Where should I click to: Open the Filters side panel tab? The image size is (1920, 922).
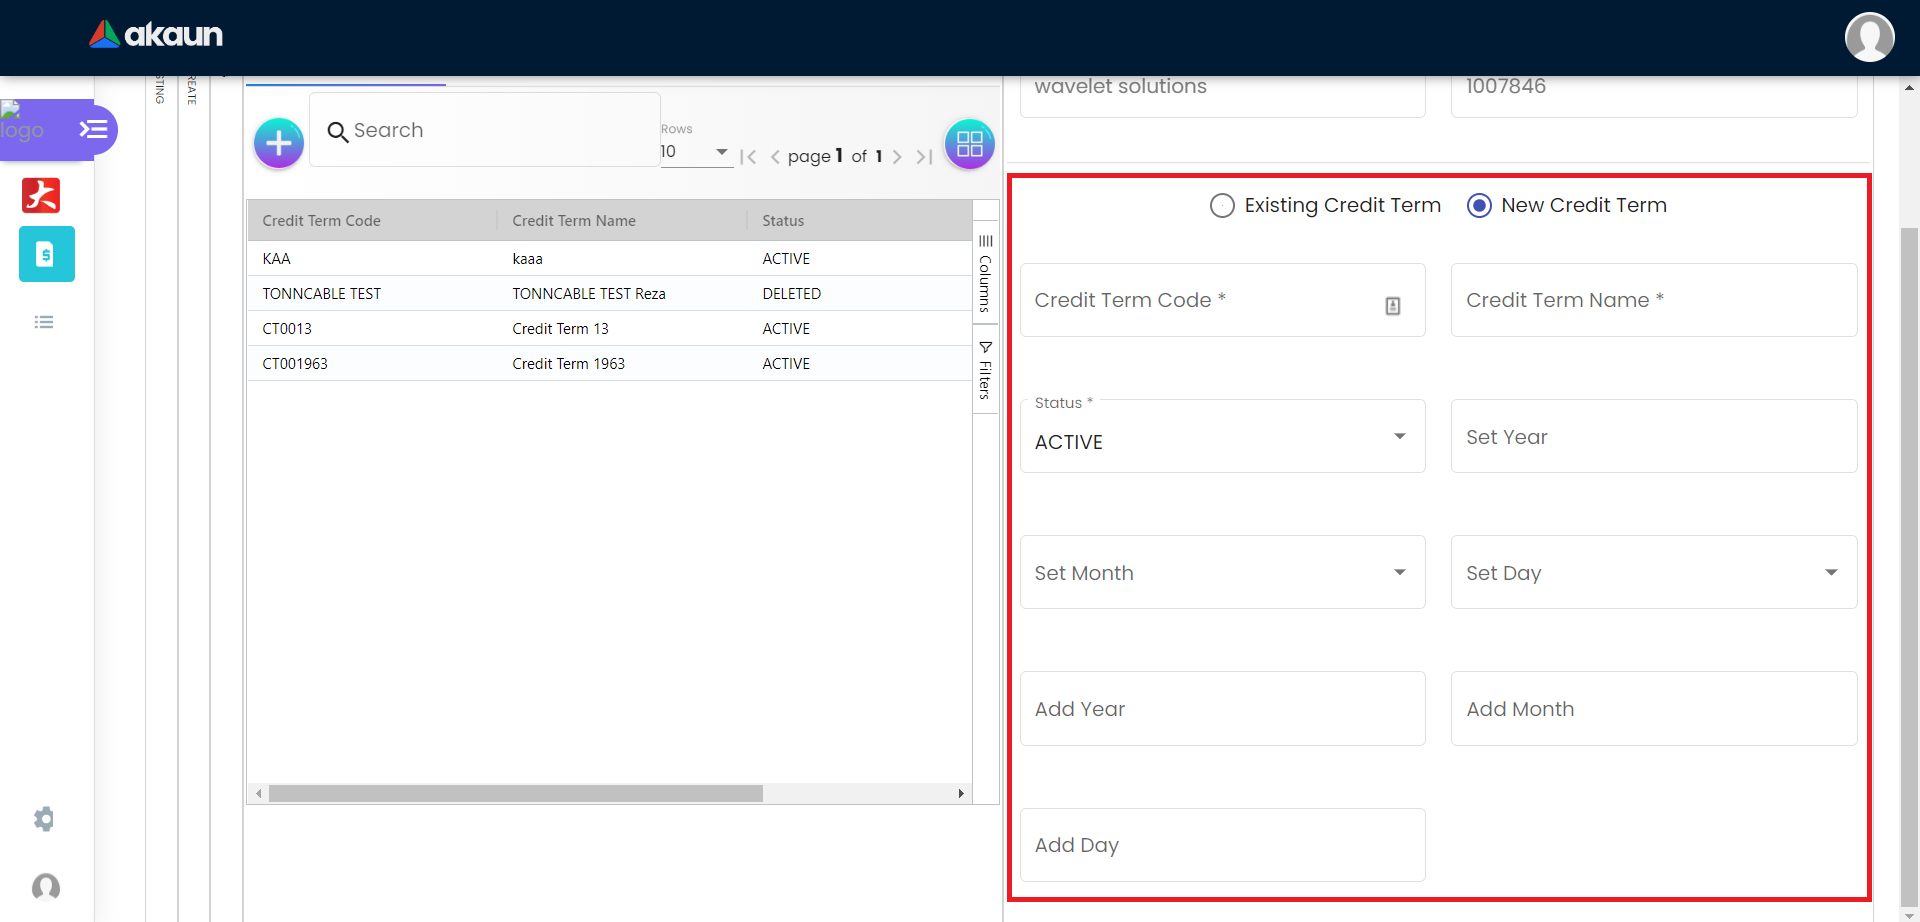[x=985, y=370]
